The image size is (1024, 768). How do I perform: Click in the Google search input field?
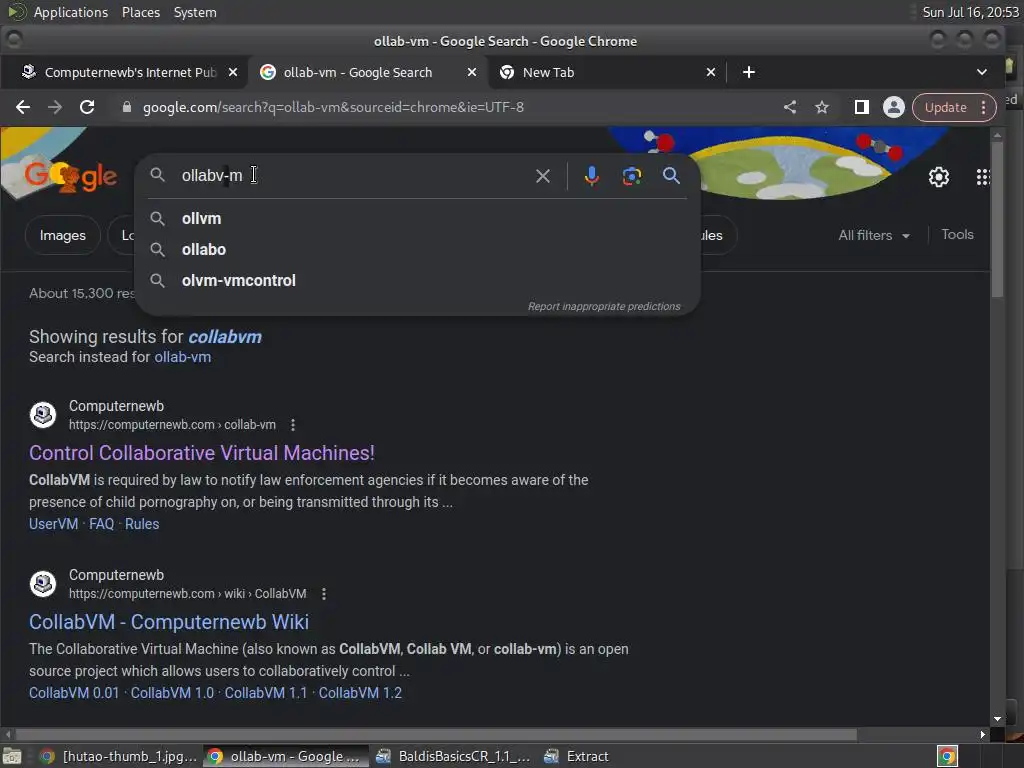353,176
